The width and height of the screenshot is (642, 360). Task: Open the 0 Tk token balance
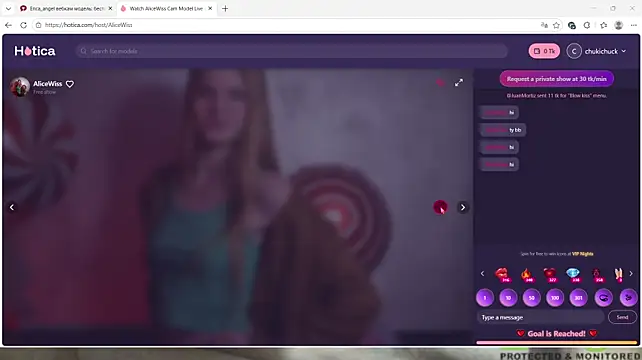[544, 51]
